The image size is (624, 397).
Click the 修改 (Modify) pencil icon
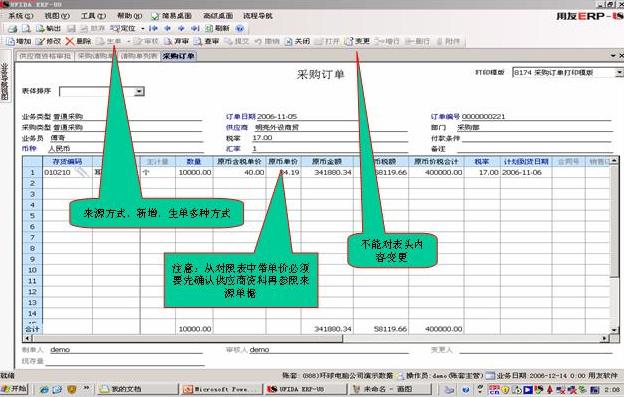point(40,41)
